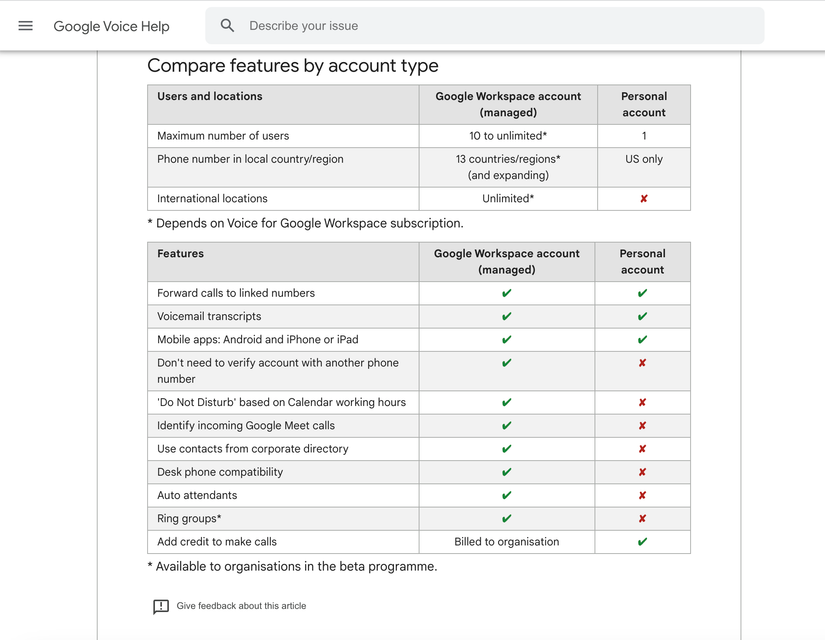The image size is (825, 640).
Task: Select 'Add credit to make calls' label
Action: [217, 542]
